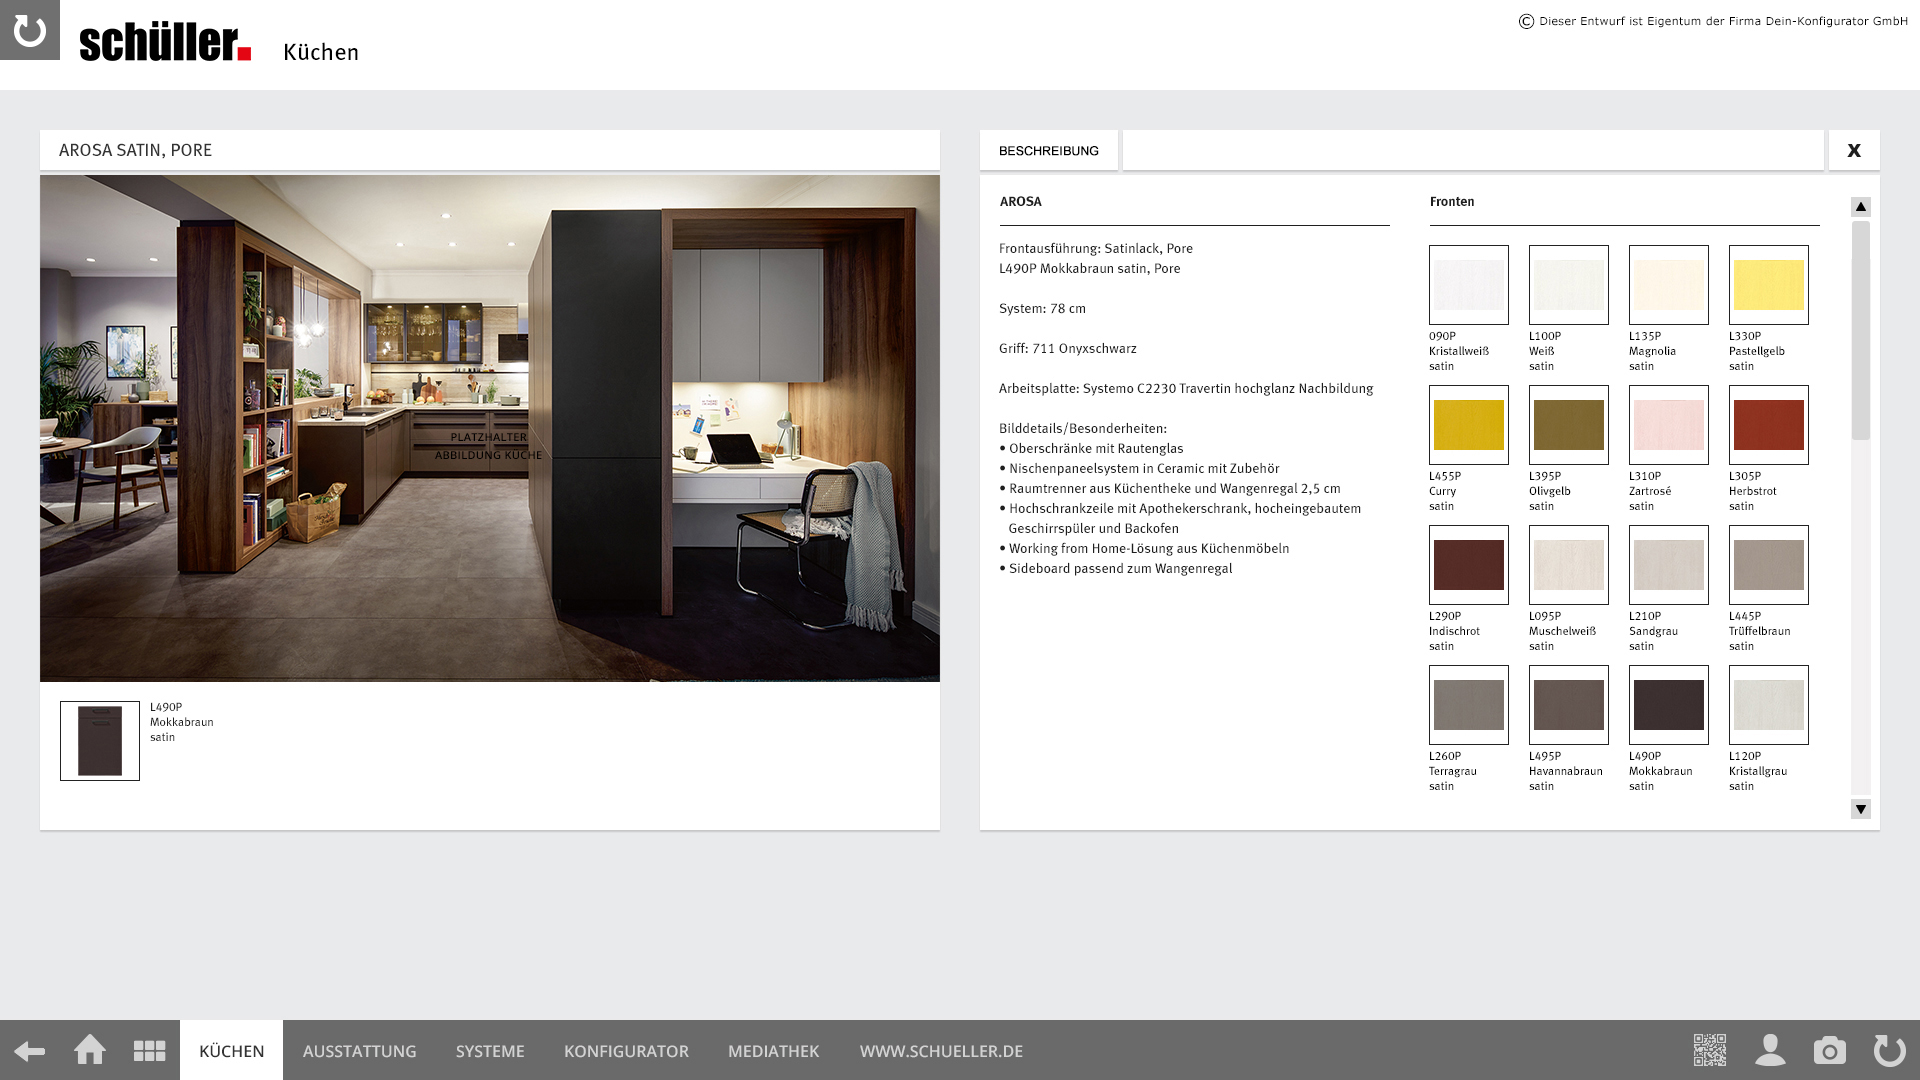The image size is (1920, 1080).
Task: Choose the L305P Herbstrot front color
Action: coord(1768,425)
